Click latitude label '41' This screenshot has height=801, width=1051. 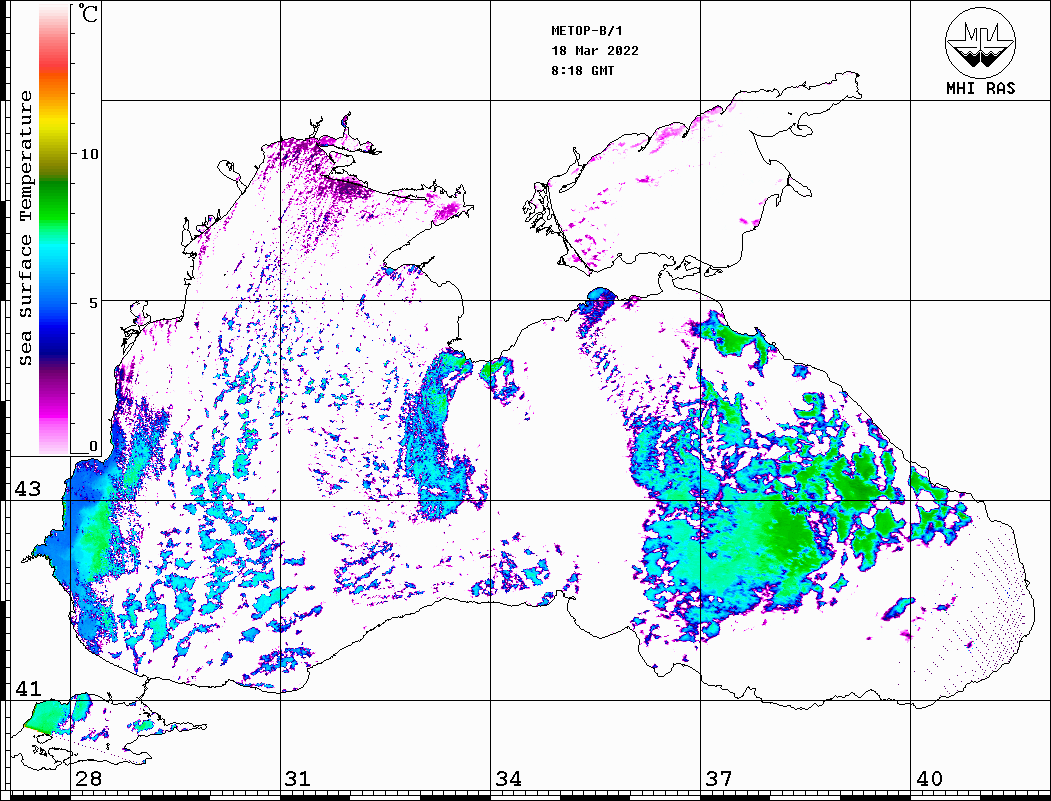27,689
